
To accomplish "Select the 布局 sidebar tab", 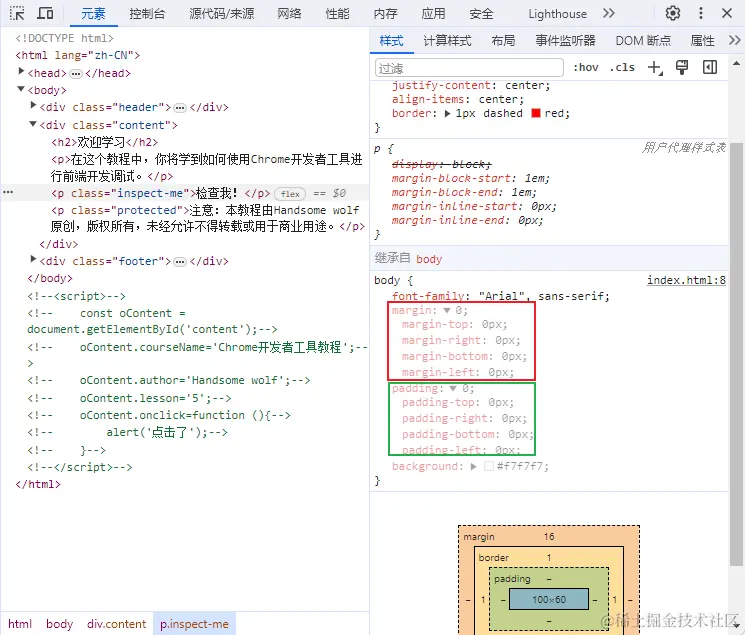I will [x=503, y=41].
